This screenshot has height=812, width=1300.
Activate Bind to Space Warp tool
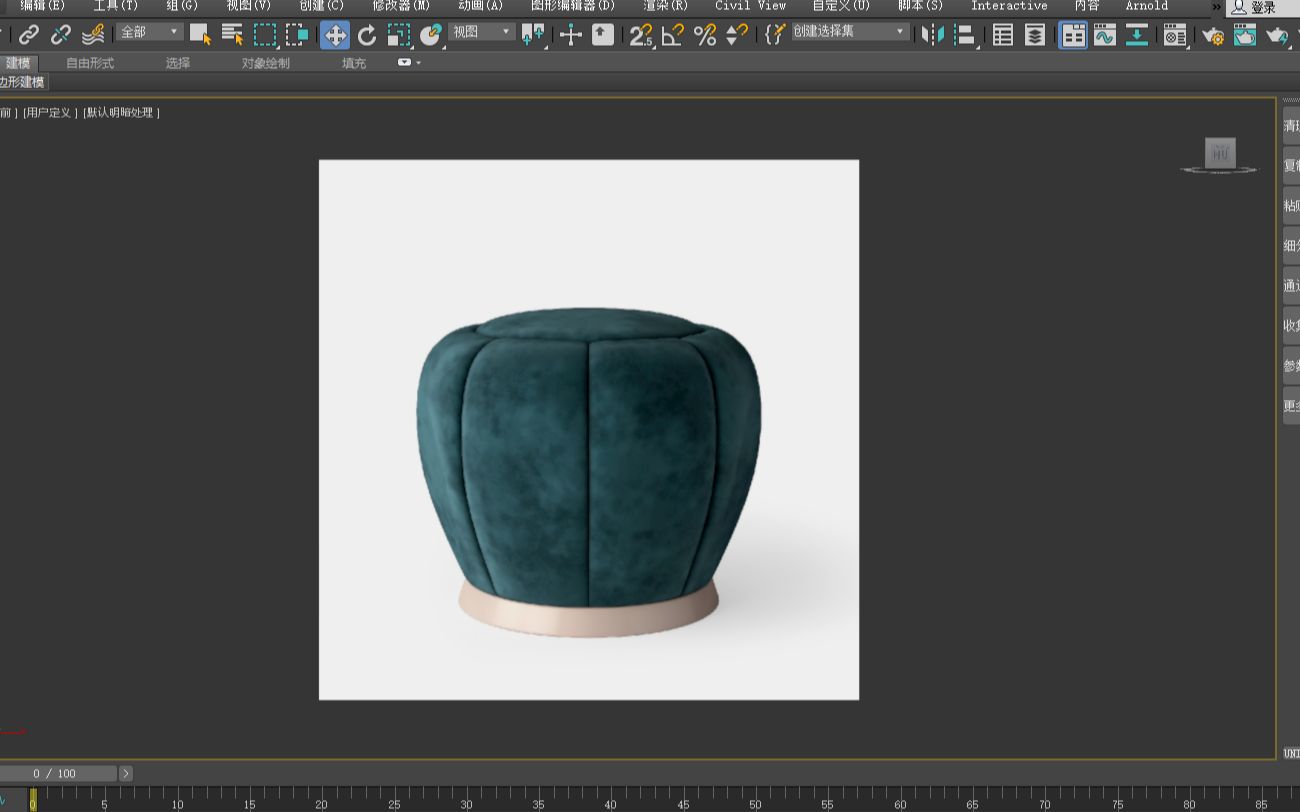pyautogui.click(x=93, y=35)
